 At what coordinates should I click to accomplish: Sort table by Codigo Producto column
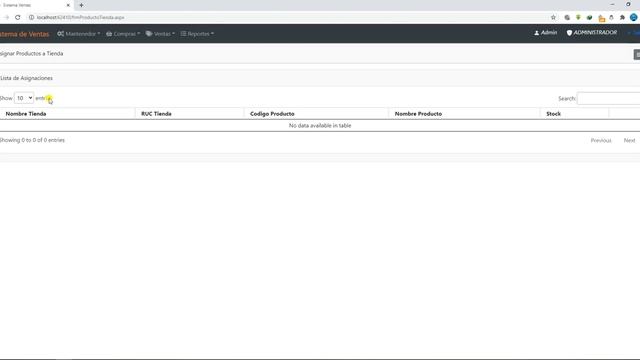[x=316, y=114]
